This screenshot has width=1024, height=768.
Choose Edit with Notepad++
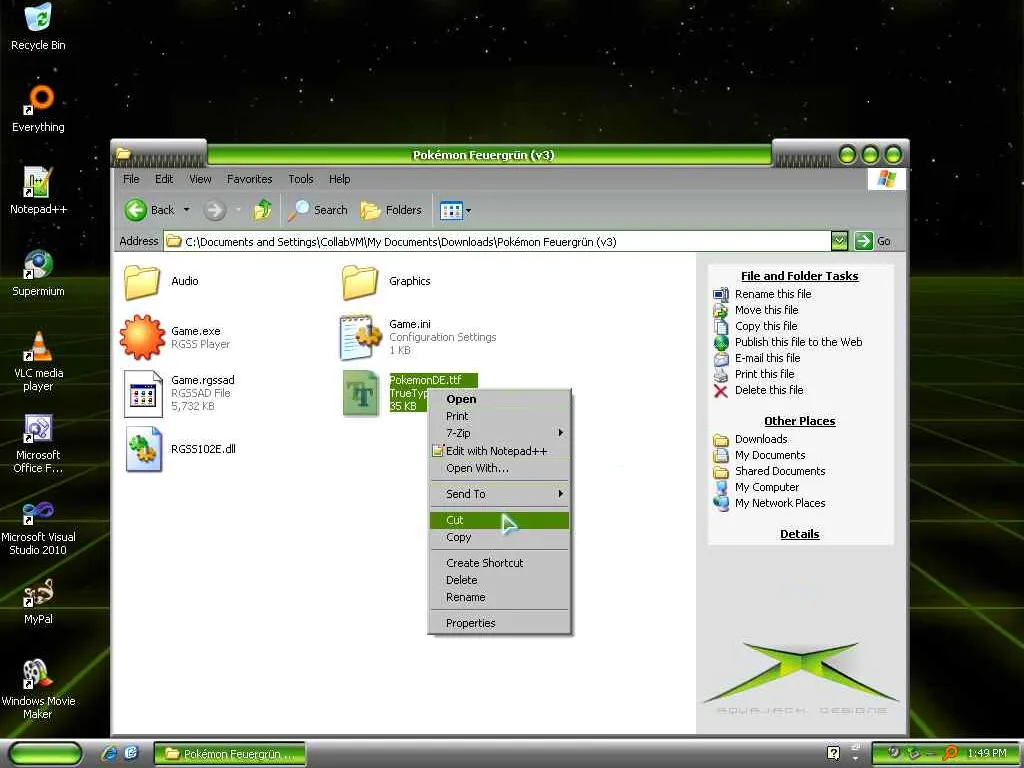point(500,451)
